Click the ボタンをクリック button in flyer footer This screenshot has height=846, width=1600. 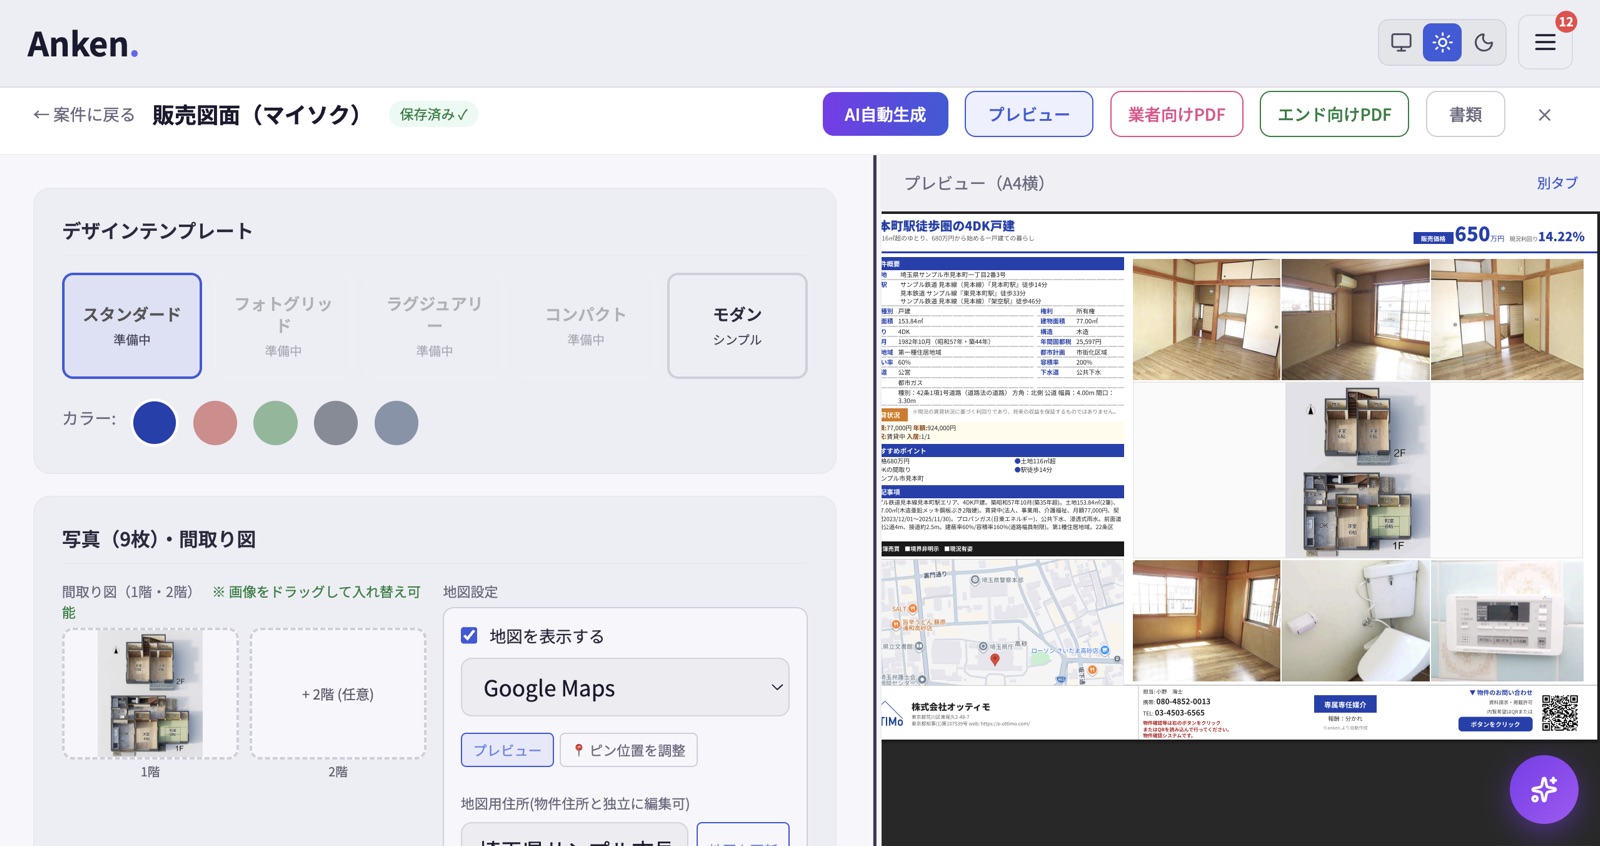(1495, 724)
